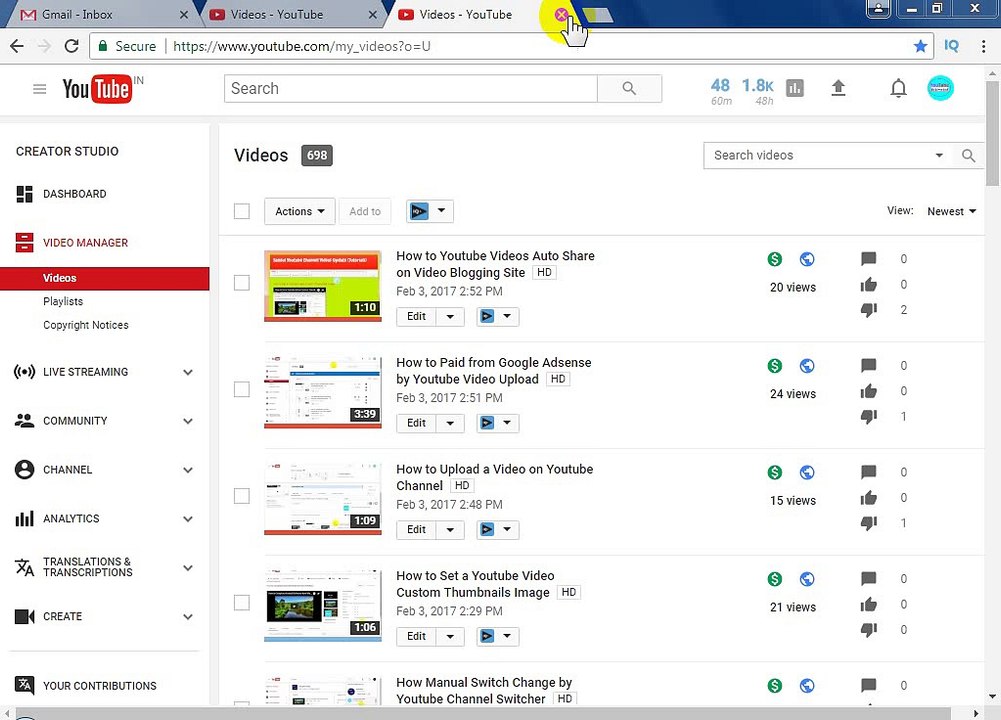Click public globe icon for Google Adsense video

807,365
